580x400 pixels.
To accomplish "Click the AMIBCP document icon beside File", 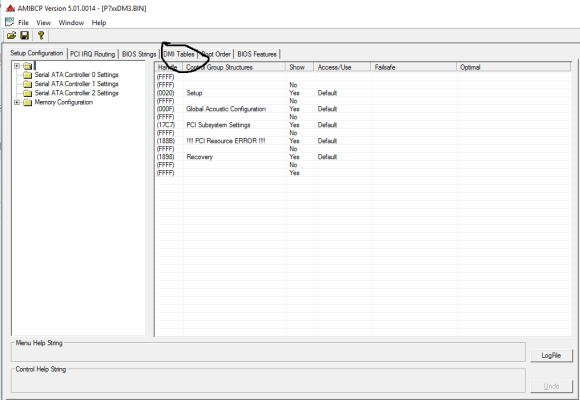I will (x=10, y=22).
